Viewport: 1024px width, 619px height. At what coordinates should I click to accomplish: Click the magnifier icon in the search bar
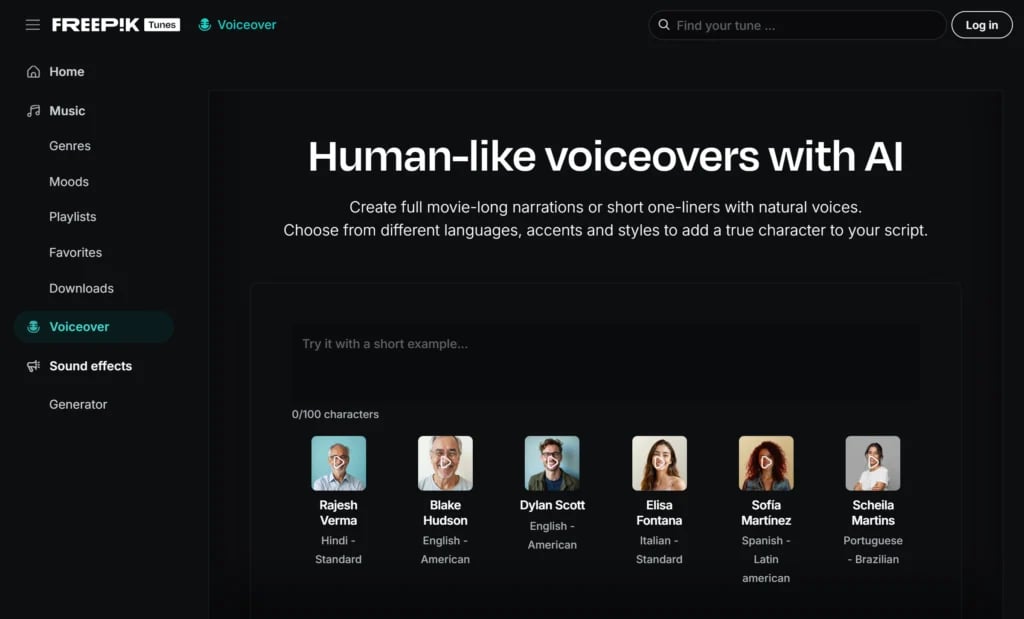[x=664, y=25]
